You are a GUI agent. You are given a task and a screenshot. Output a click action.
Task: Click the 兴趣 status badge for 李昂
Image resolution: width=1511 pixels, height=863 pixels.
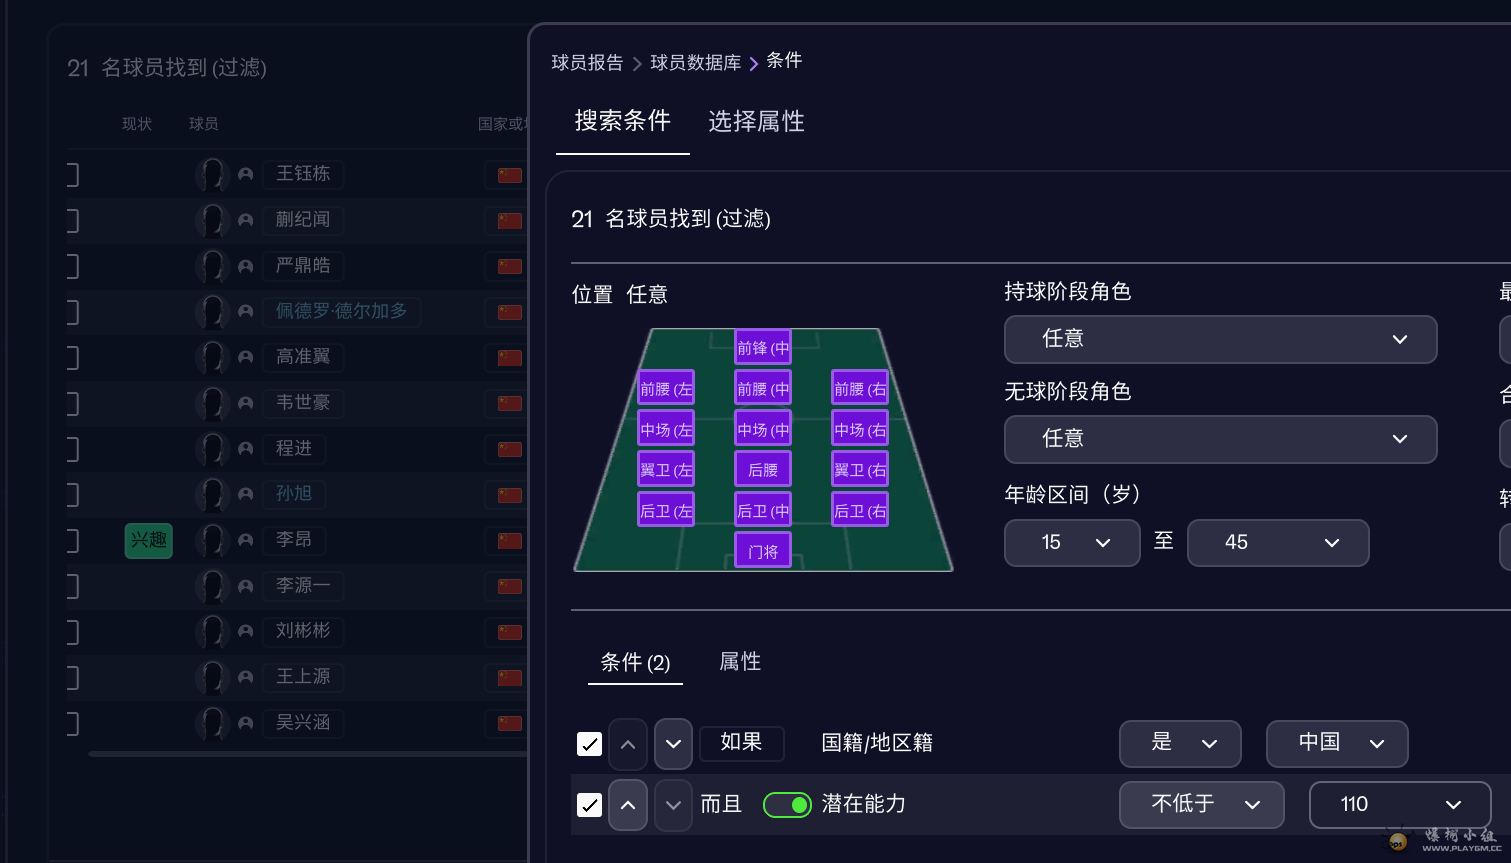148,540
